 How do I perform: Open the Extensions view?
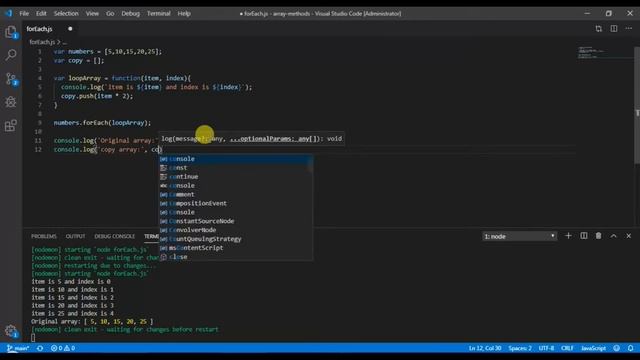(11, 125)
